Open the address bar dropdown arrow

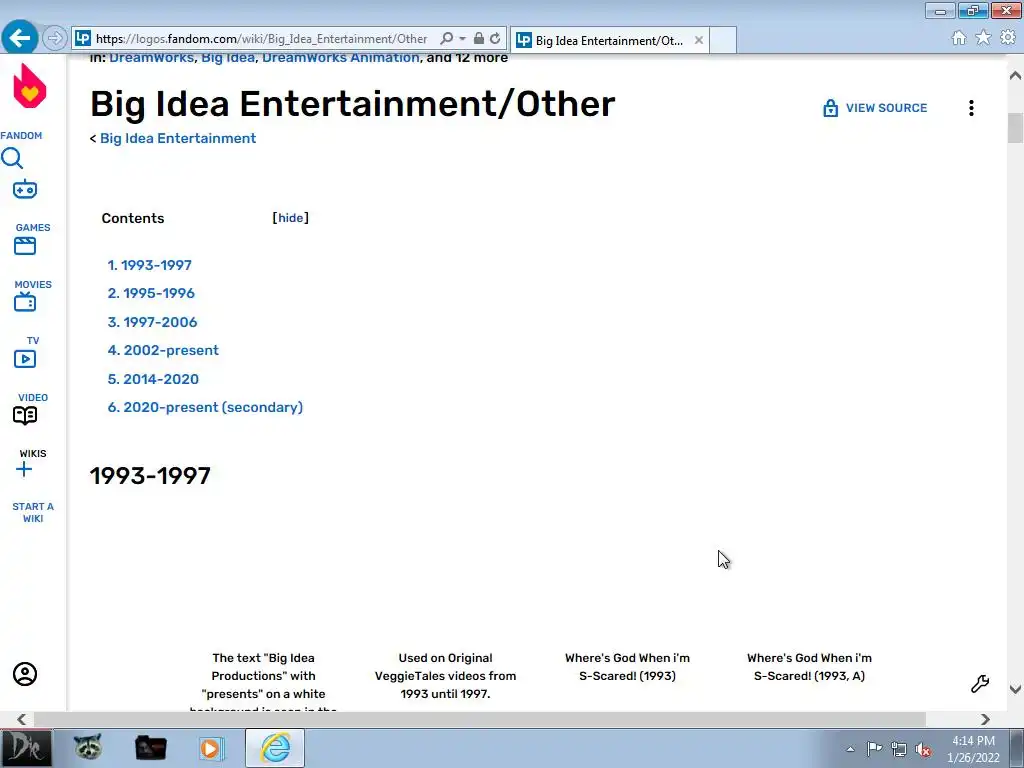[x=462, y=39]
